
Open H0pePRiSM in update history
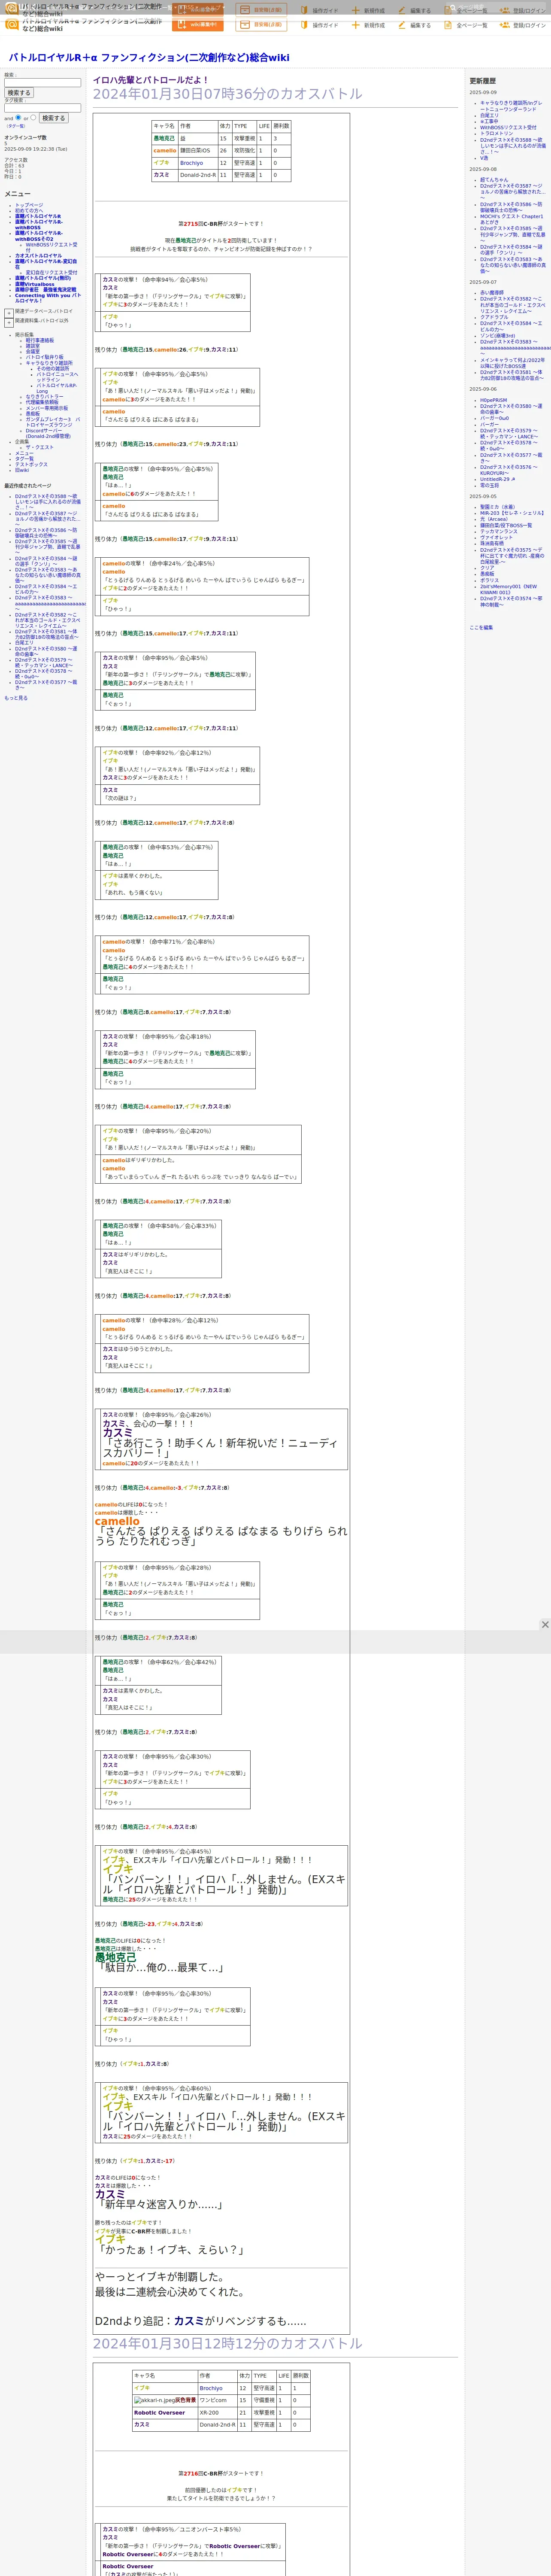(x=493, y=400)
